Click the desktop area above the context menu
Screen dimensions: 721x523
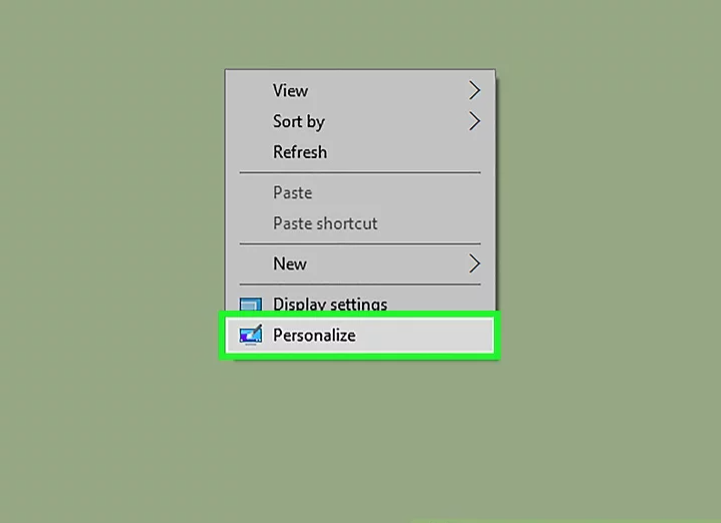click(360, 35)
